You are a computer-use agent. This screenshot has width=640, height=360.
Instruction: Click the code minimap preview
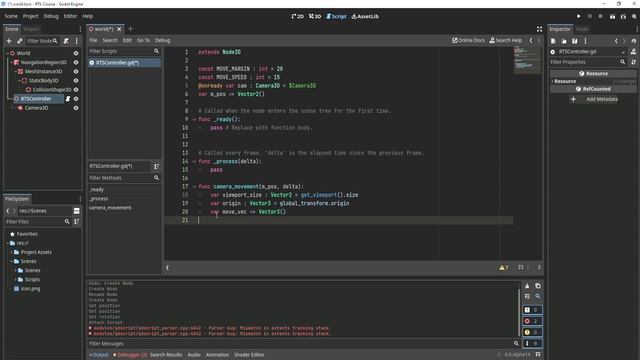(x=527, y=60)
